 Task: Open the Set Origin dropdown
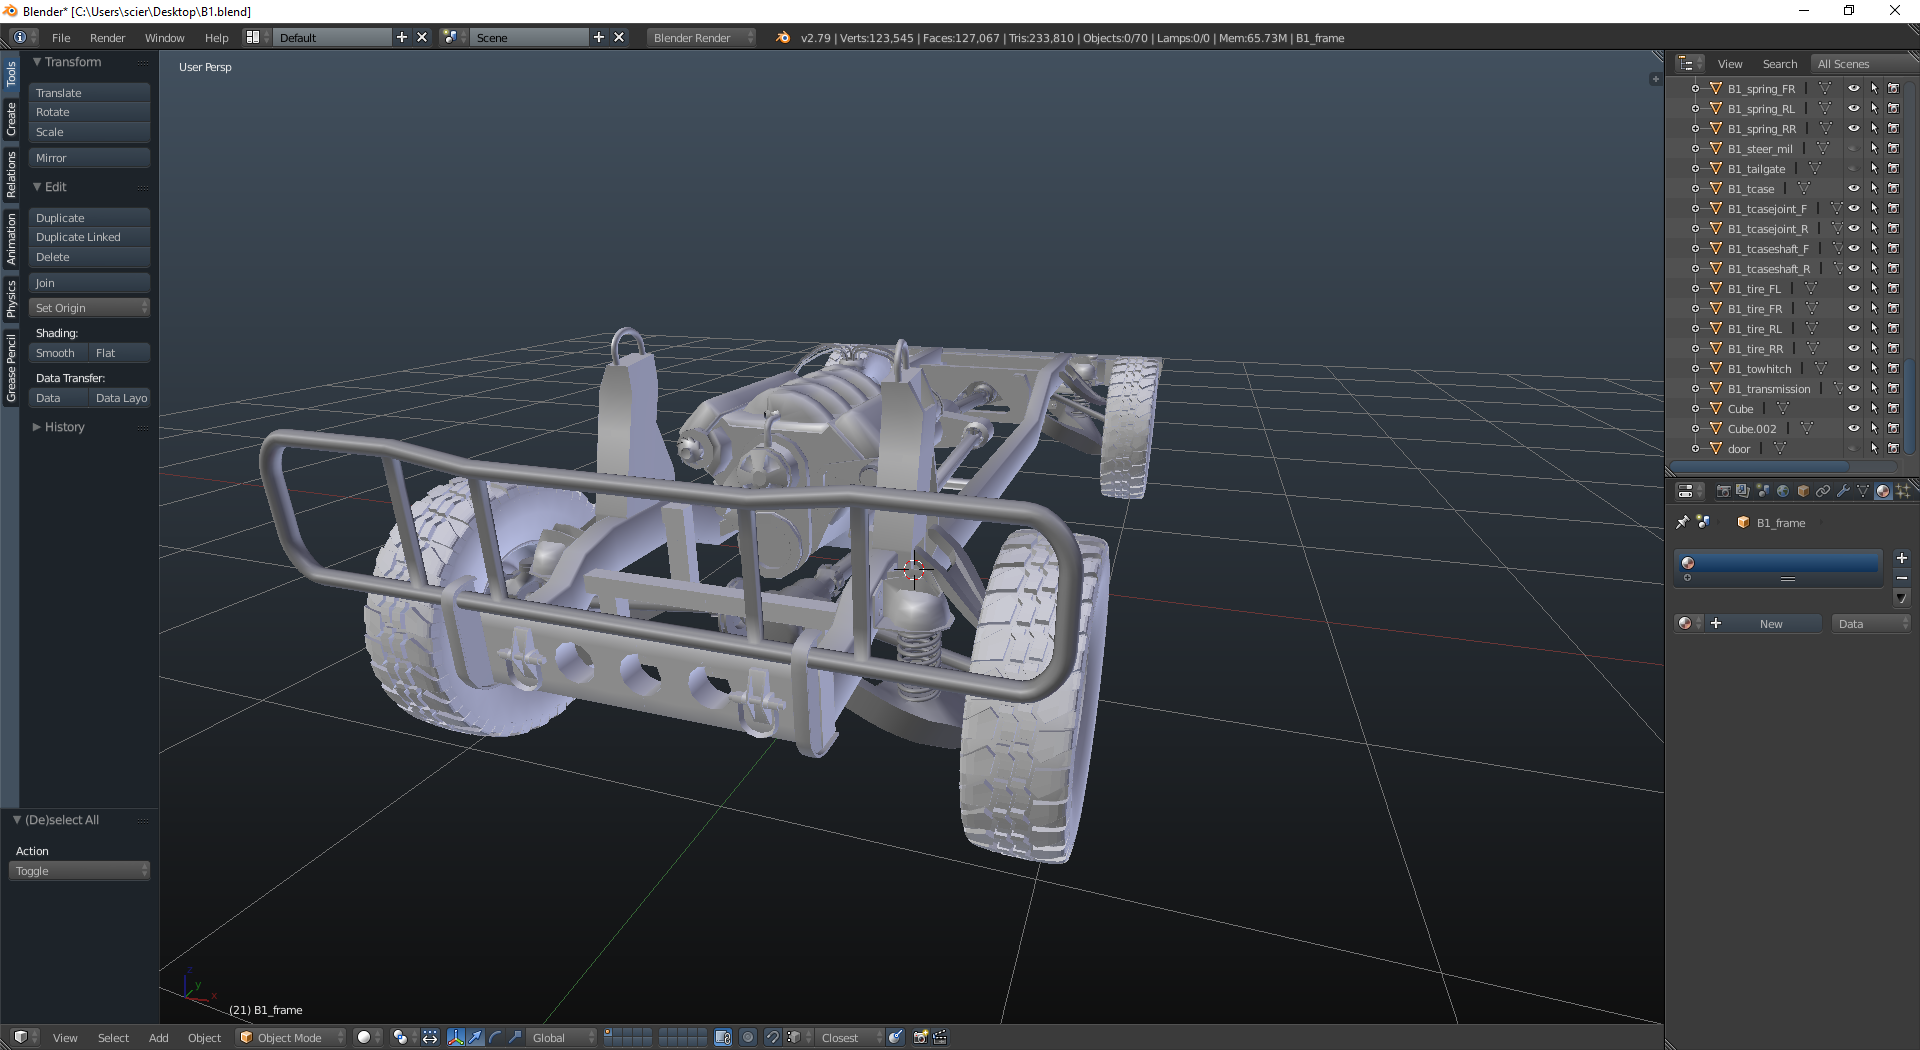click(89, 308)
